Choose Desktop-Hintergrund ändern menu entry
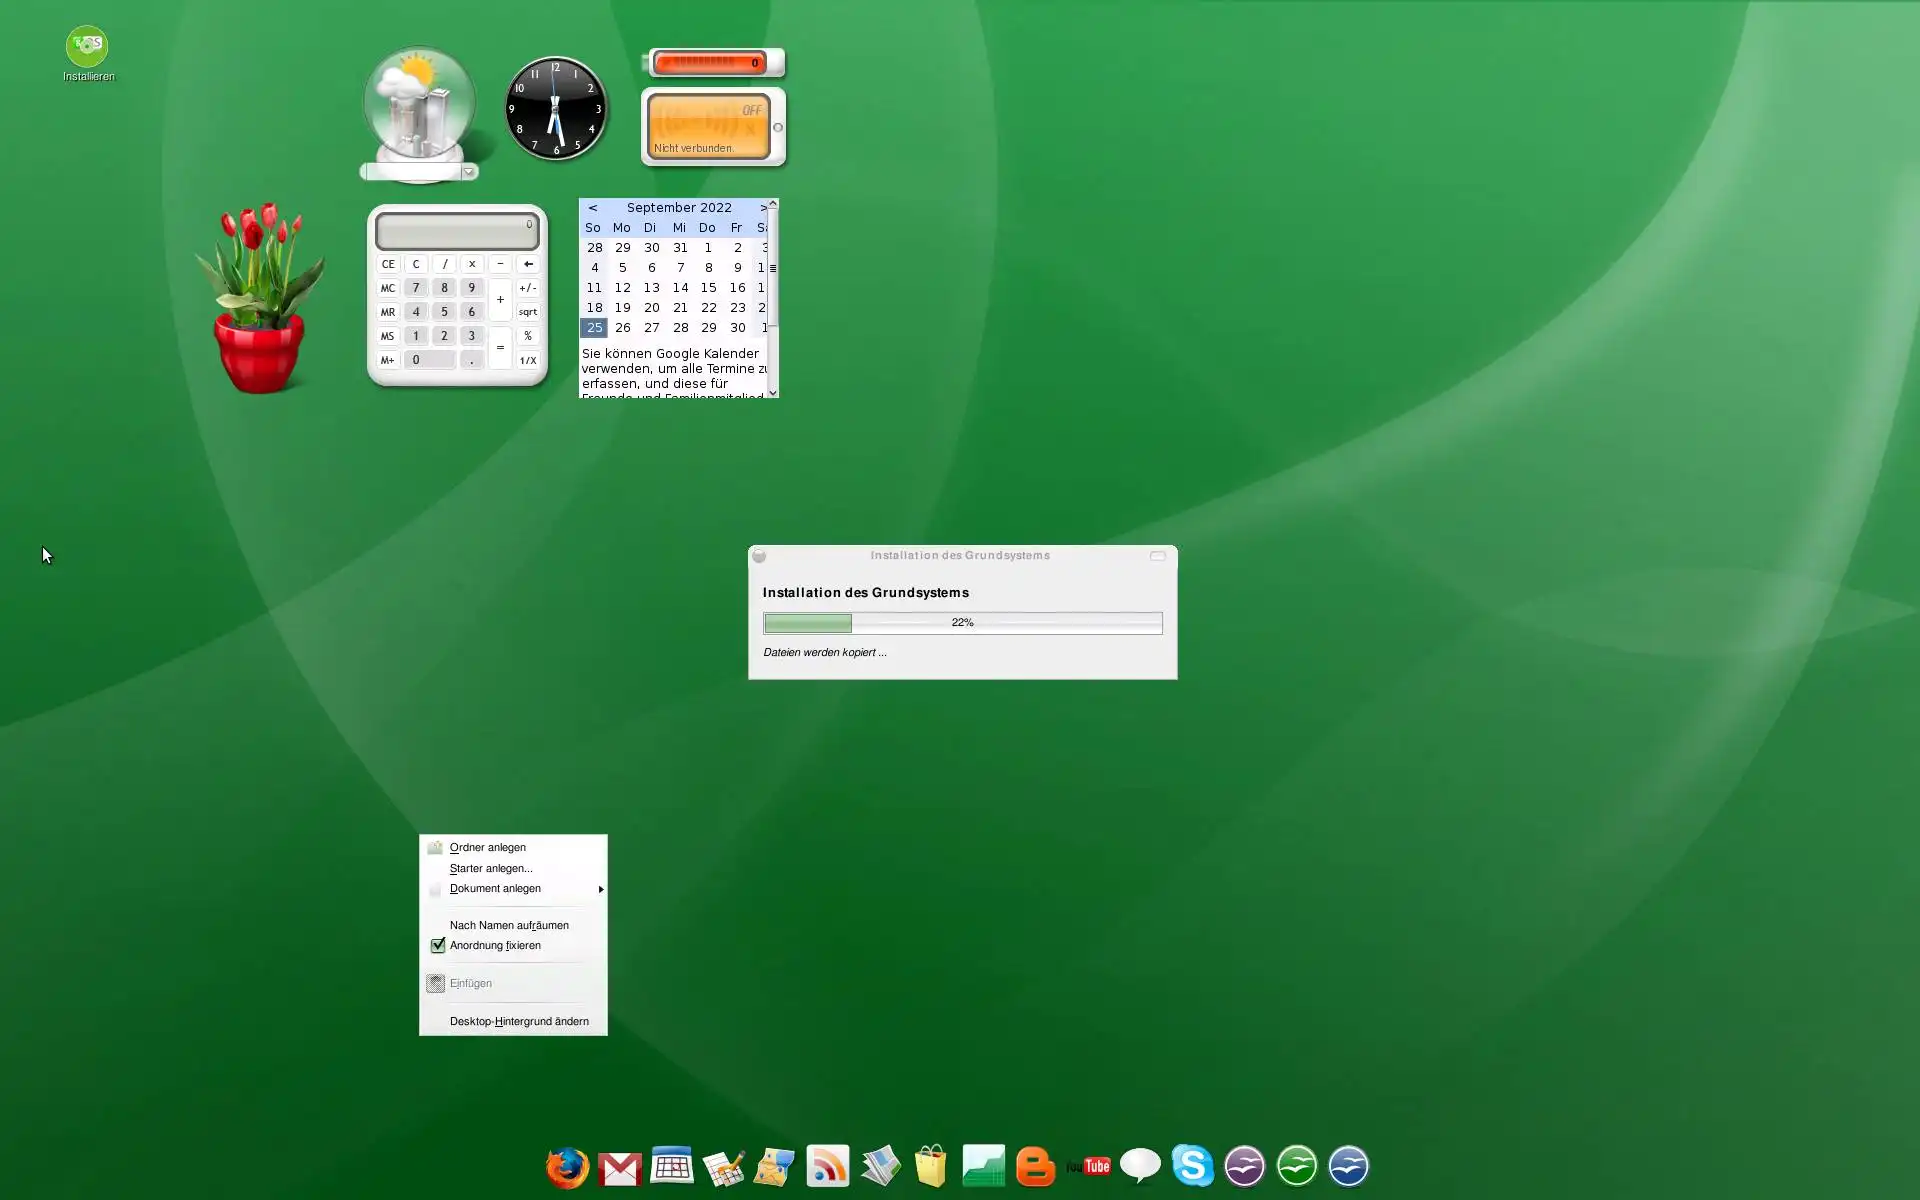This screenshot has width=1920, height=1200. [519, 1021]
